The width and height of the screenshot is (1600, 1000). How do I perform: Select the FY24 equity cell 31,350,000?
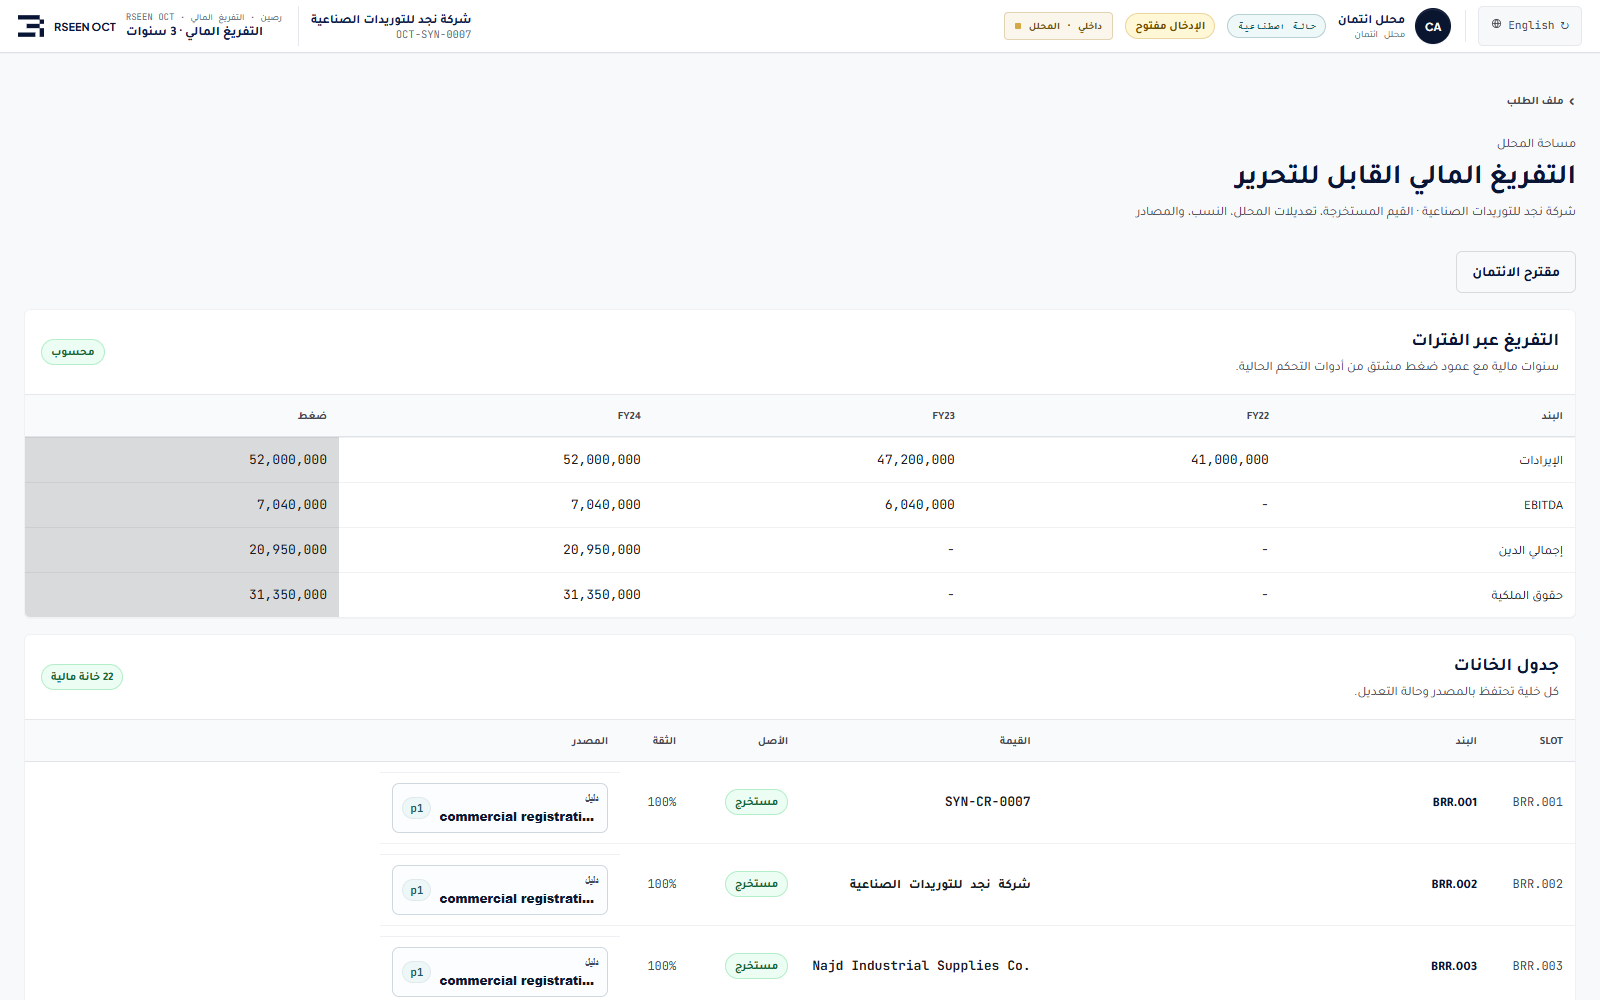pyautogui.click(x=601, y=595)
